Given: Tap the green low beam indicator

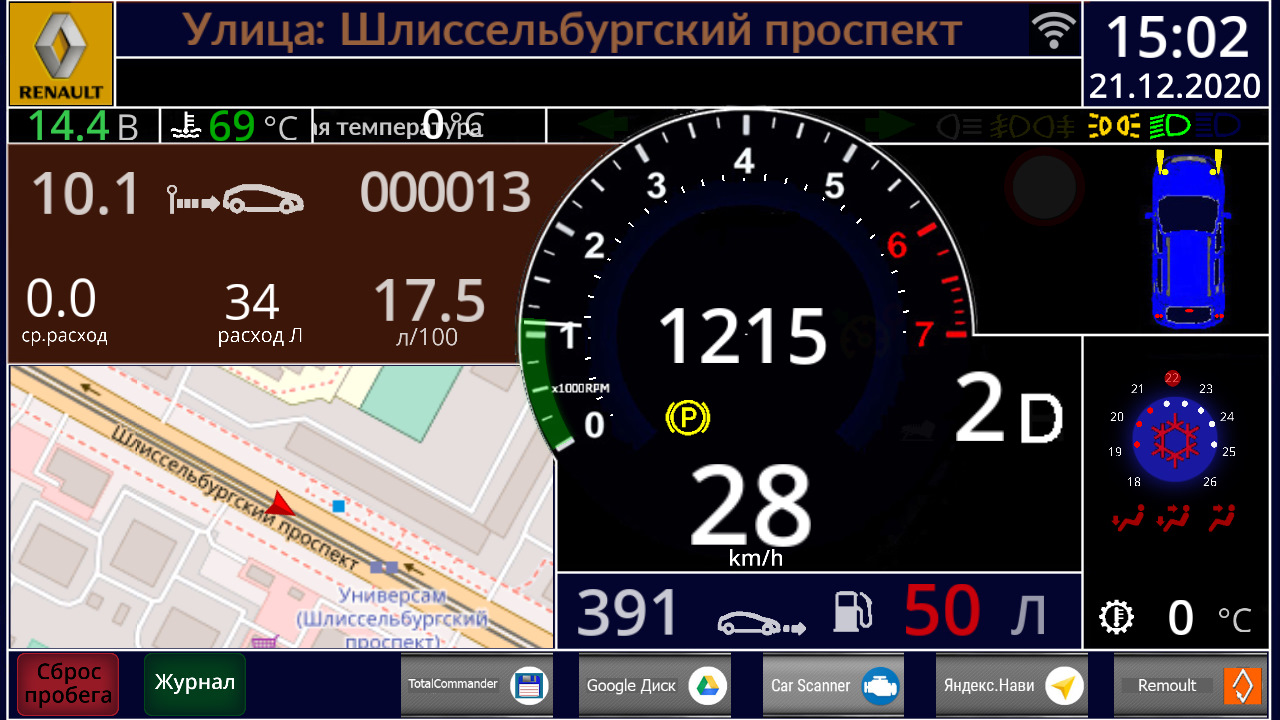Looking at the screenshot, I should pos(1168,126).
